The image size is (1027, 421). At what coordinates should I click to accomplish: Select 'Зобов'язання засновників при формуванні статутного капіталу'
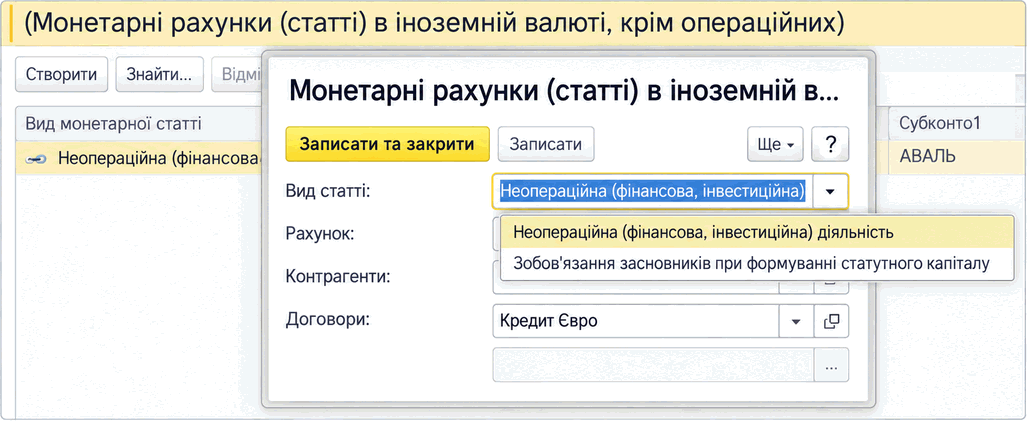click(756, 264)
